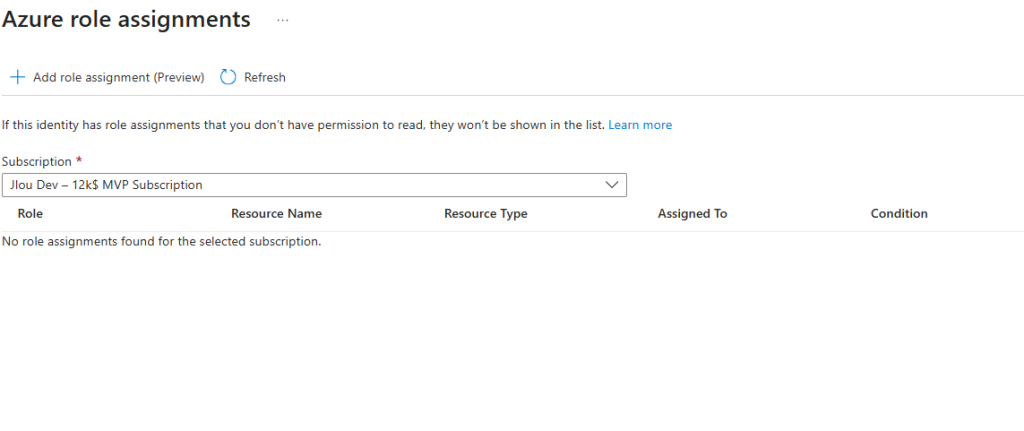Click the 'No role assignments found' message
This screenshot has width=1024, height=431.
pos(161,241)
